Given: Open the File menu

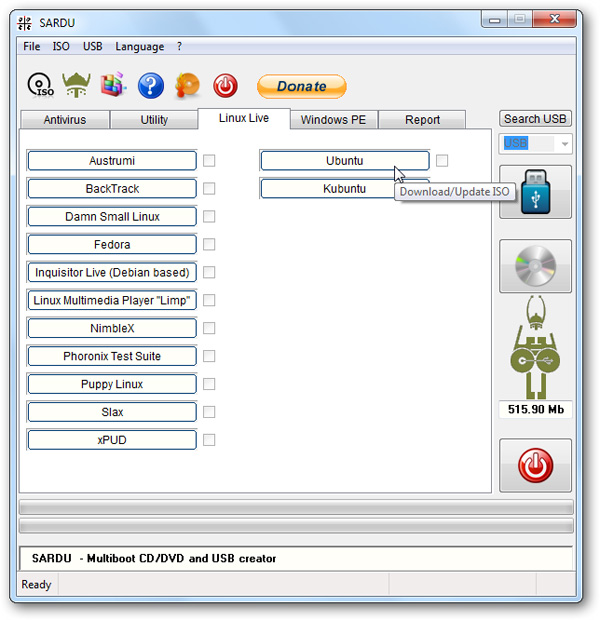Looking at the screenshot, I should tap(32, 46).
